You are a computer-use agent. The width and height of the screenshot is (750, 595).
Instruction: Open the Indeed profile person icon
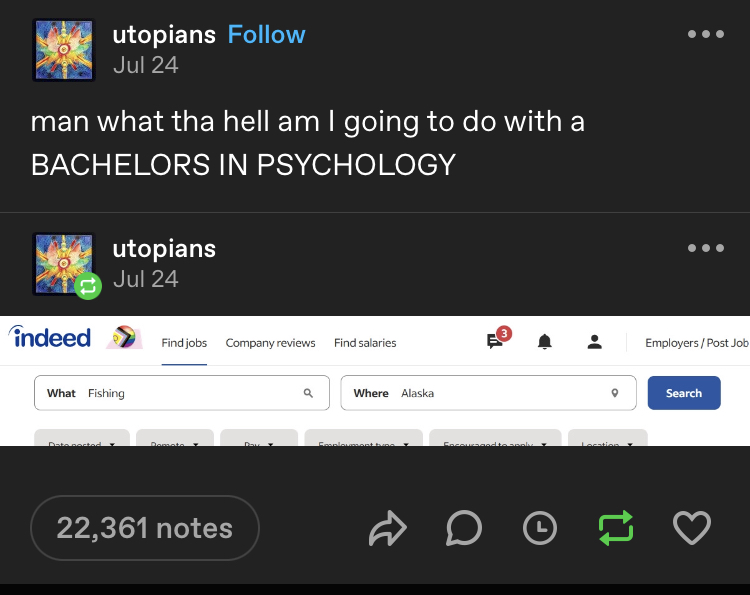click(595, 342)
